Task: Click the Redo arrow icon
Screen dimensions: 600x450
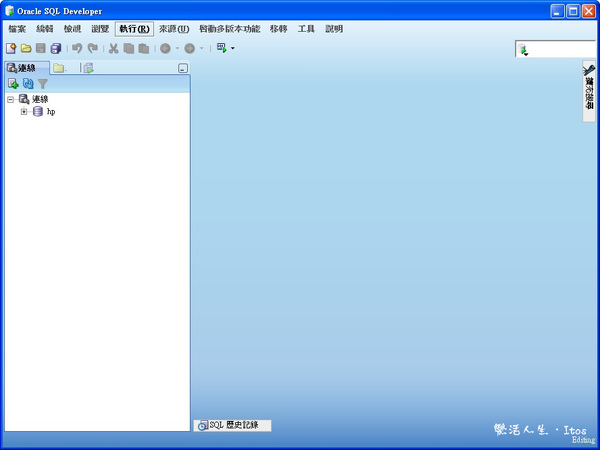Action: point(93,48)
